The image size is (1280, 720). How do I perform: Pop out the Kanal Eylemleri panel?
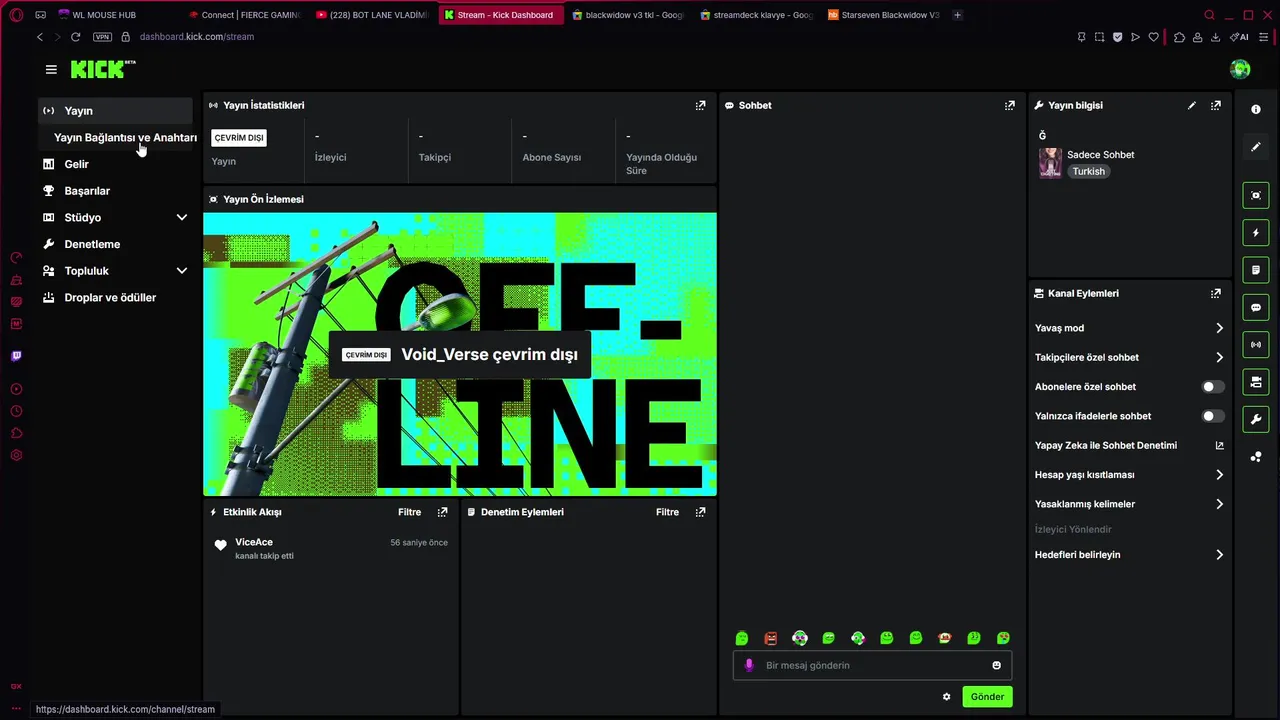[x=1216, y=293]
